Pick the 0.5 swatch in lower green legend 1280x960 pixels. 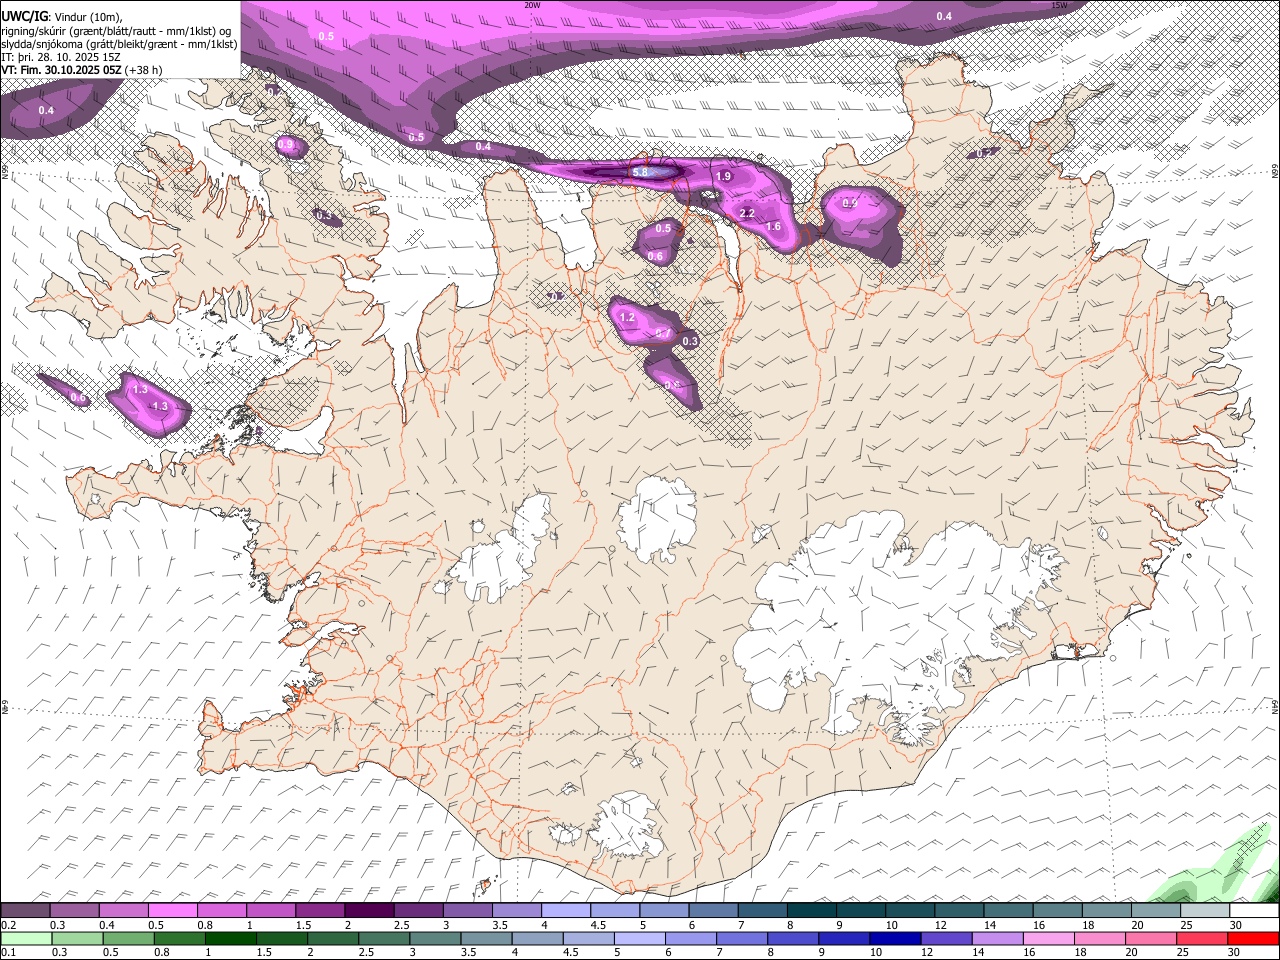pyautogui.click(x=129, y=938)
